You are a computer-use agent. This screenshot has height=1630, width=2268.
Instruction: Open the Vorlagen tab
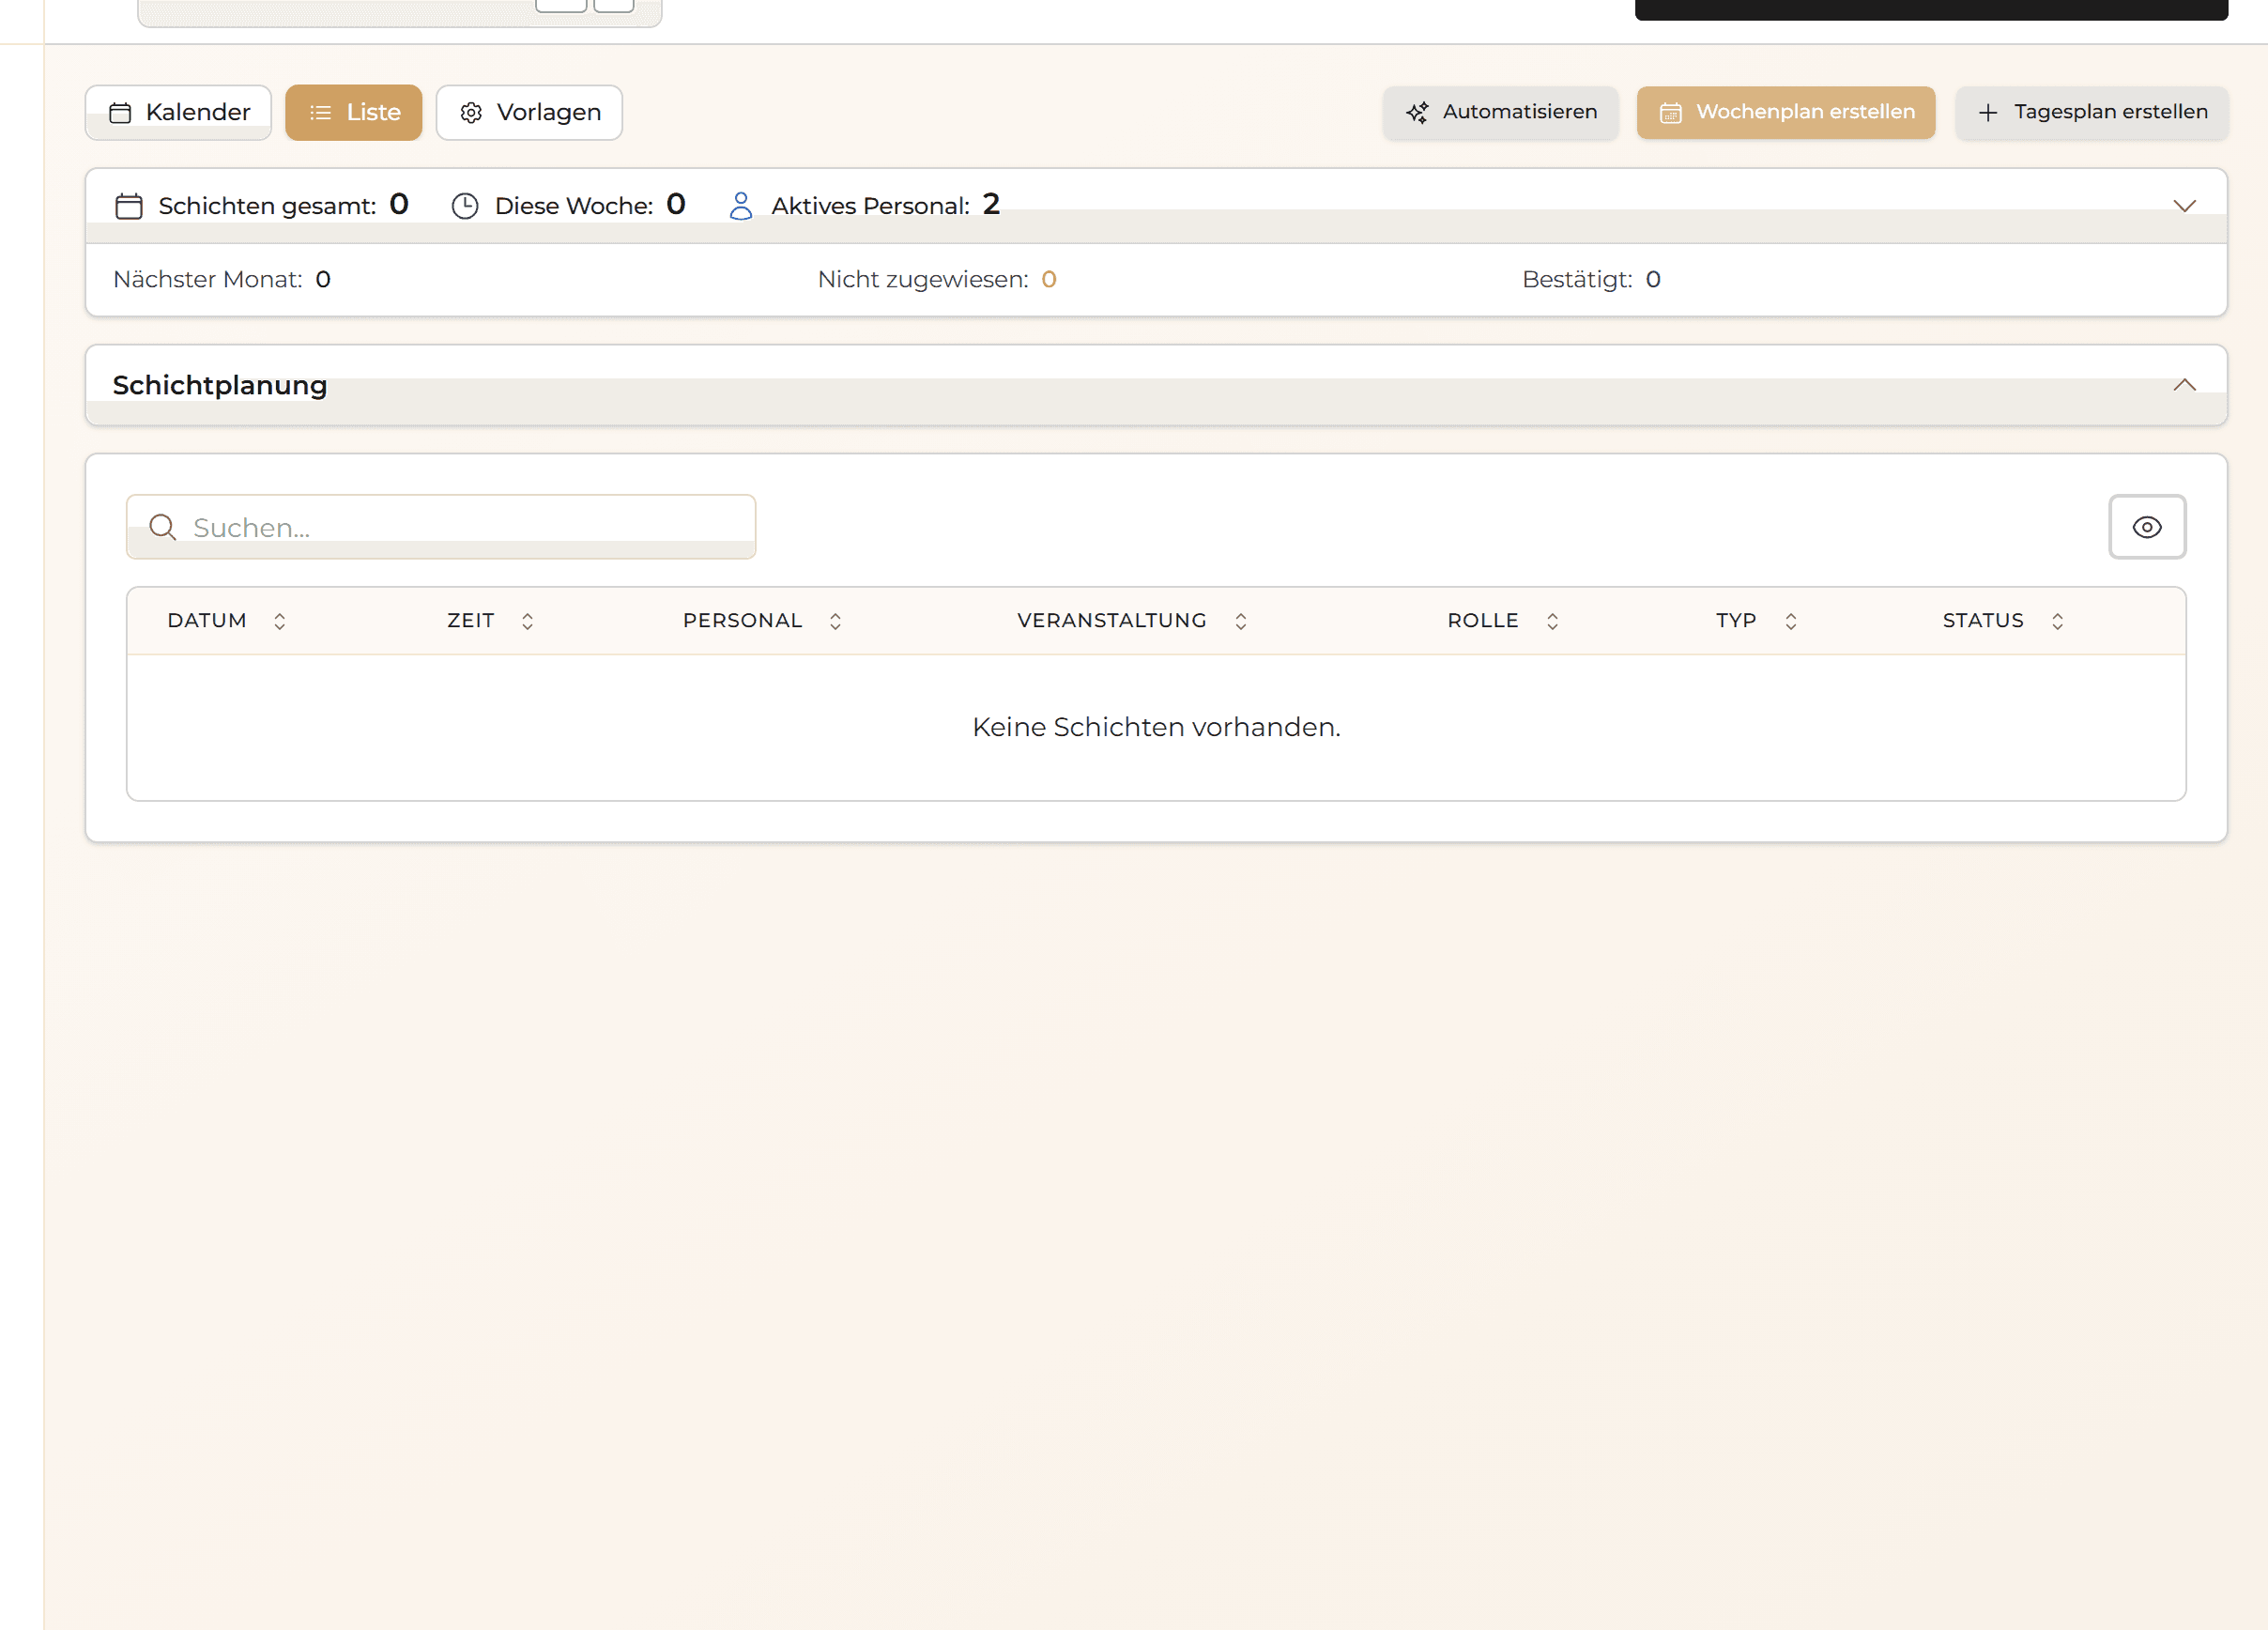pyautogui.click(x=530, y=112)
